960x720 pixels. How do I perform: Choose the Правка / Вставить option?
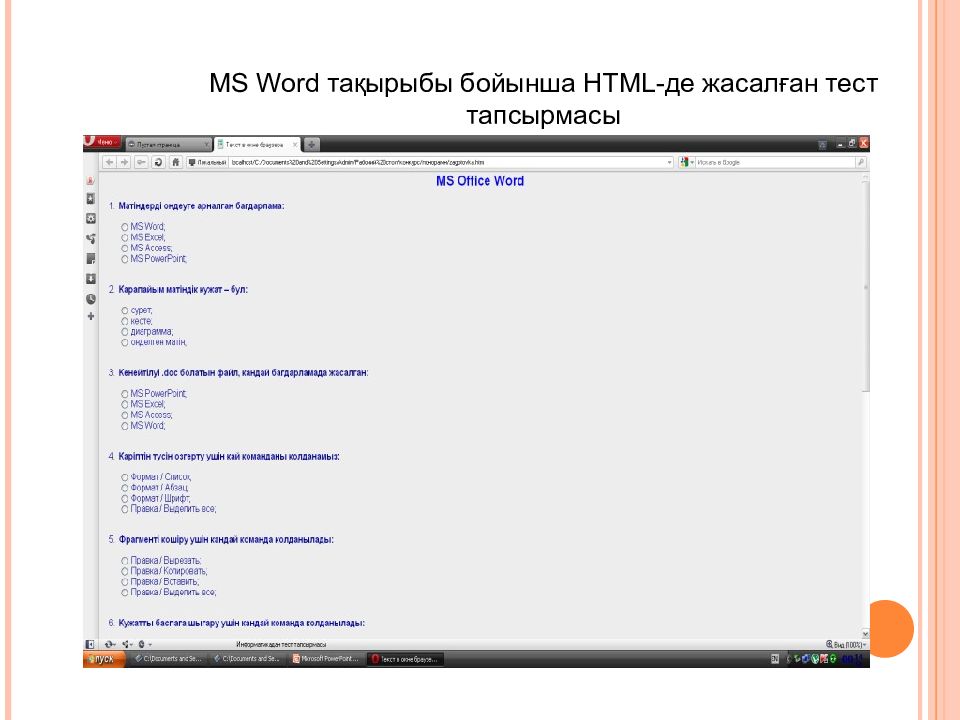coord(124,582)
